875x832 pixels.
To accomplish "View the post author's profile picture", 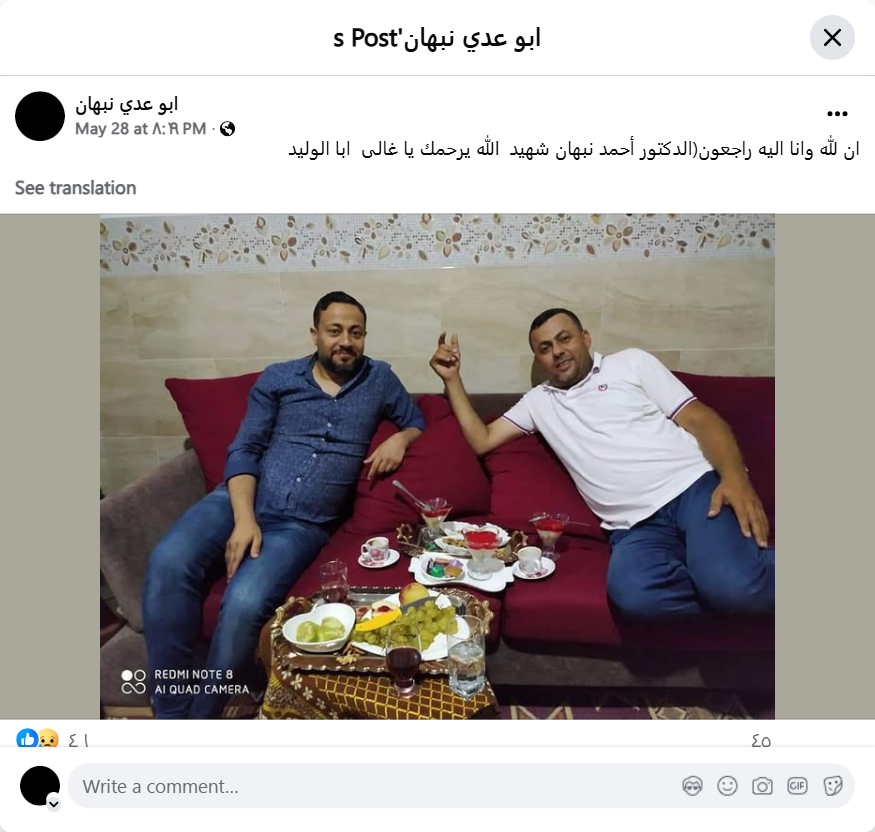I will (40, 116).
